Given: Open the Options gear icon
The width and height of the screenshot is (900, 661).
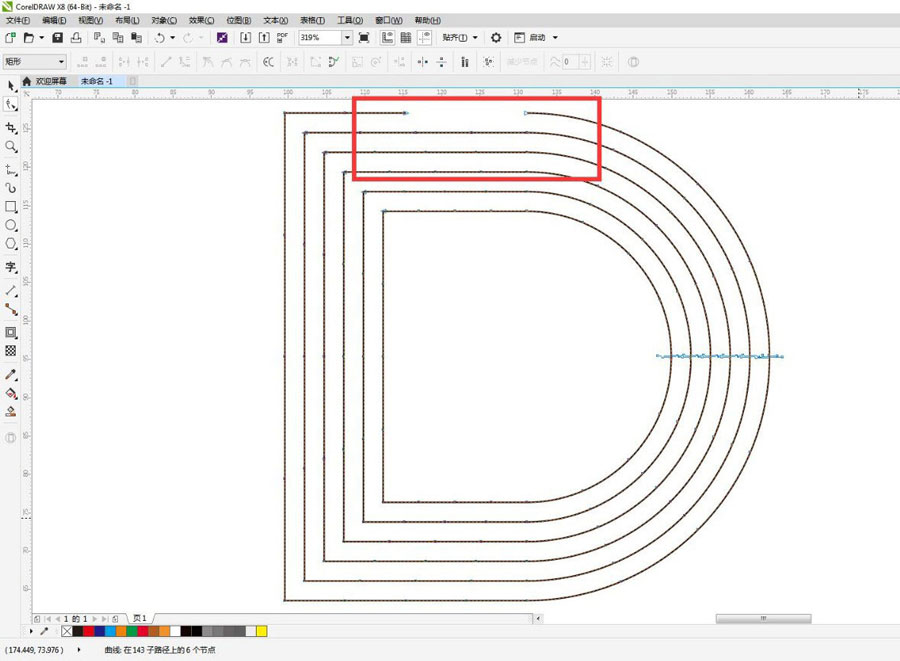Looking at the screenshot, I should point(495,38).
